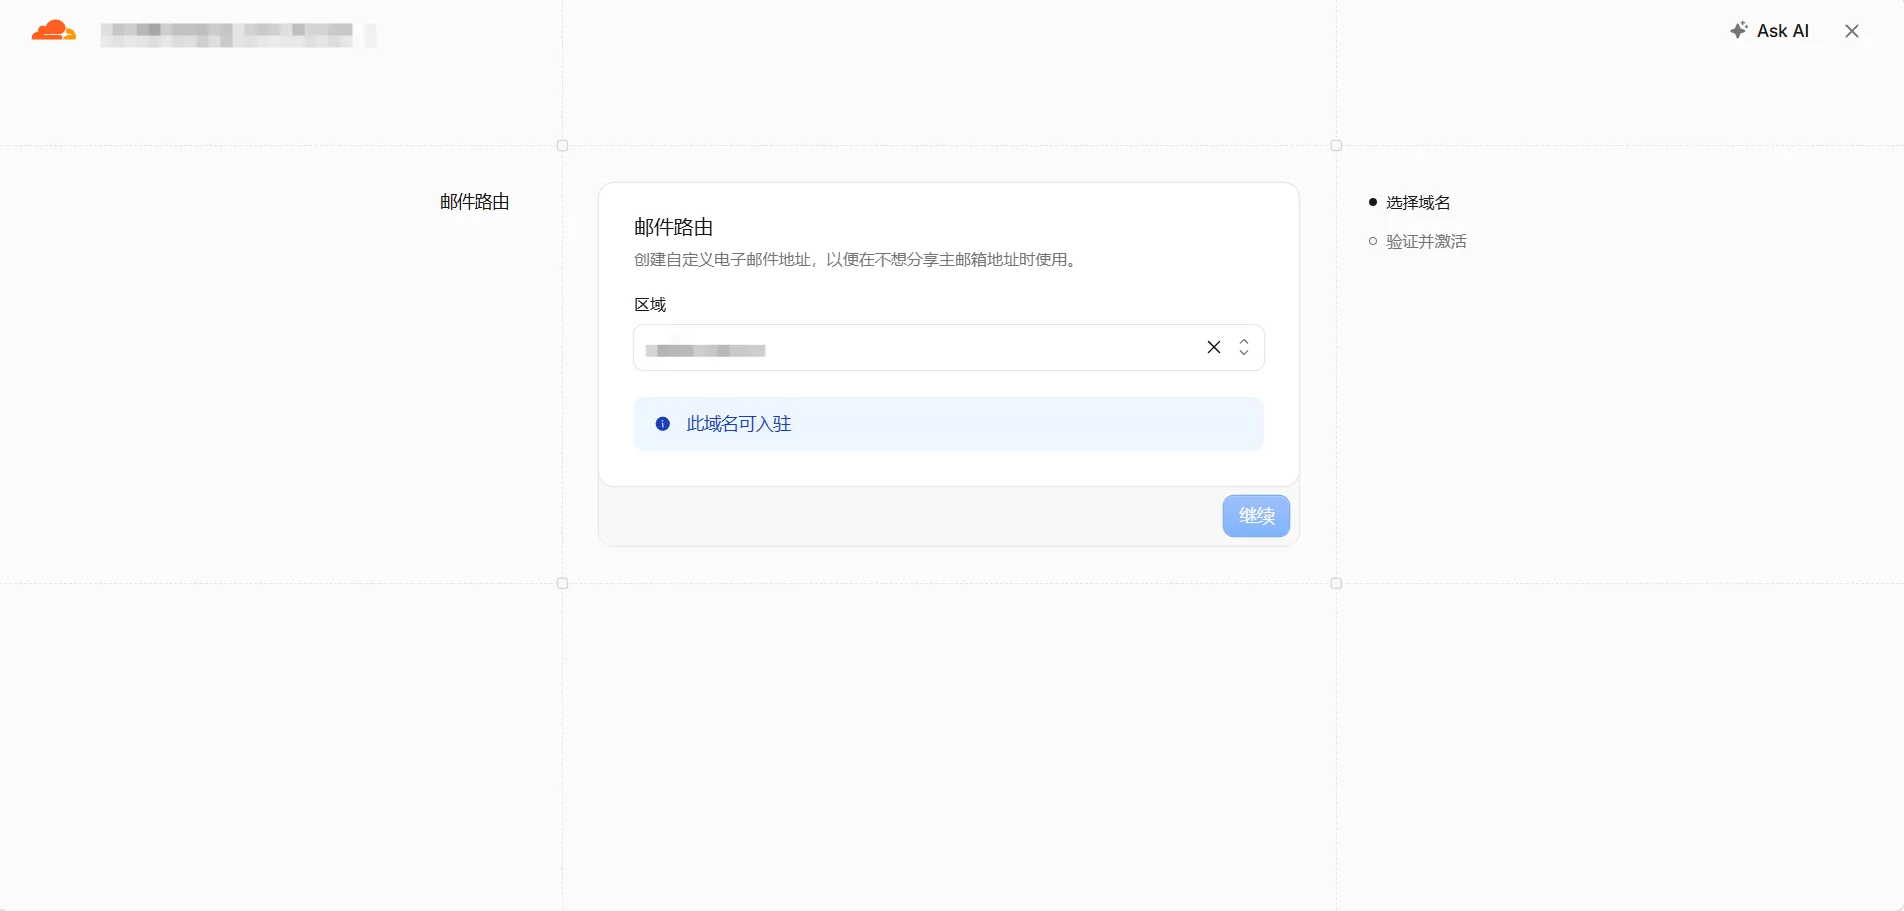
Task: Close the email routing setup page
Action: tap(1852, 31)
